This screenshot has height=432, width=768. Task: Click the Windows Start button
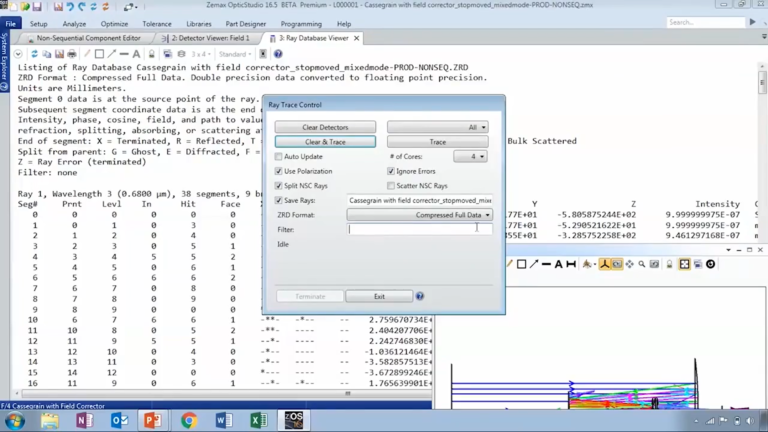(15, 421)
